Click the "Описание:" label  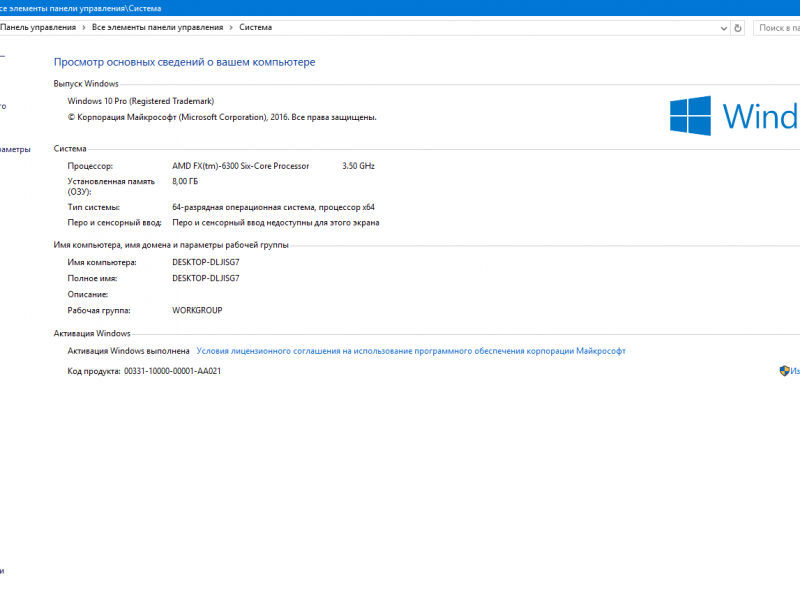coord(88,294)
